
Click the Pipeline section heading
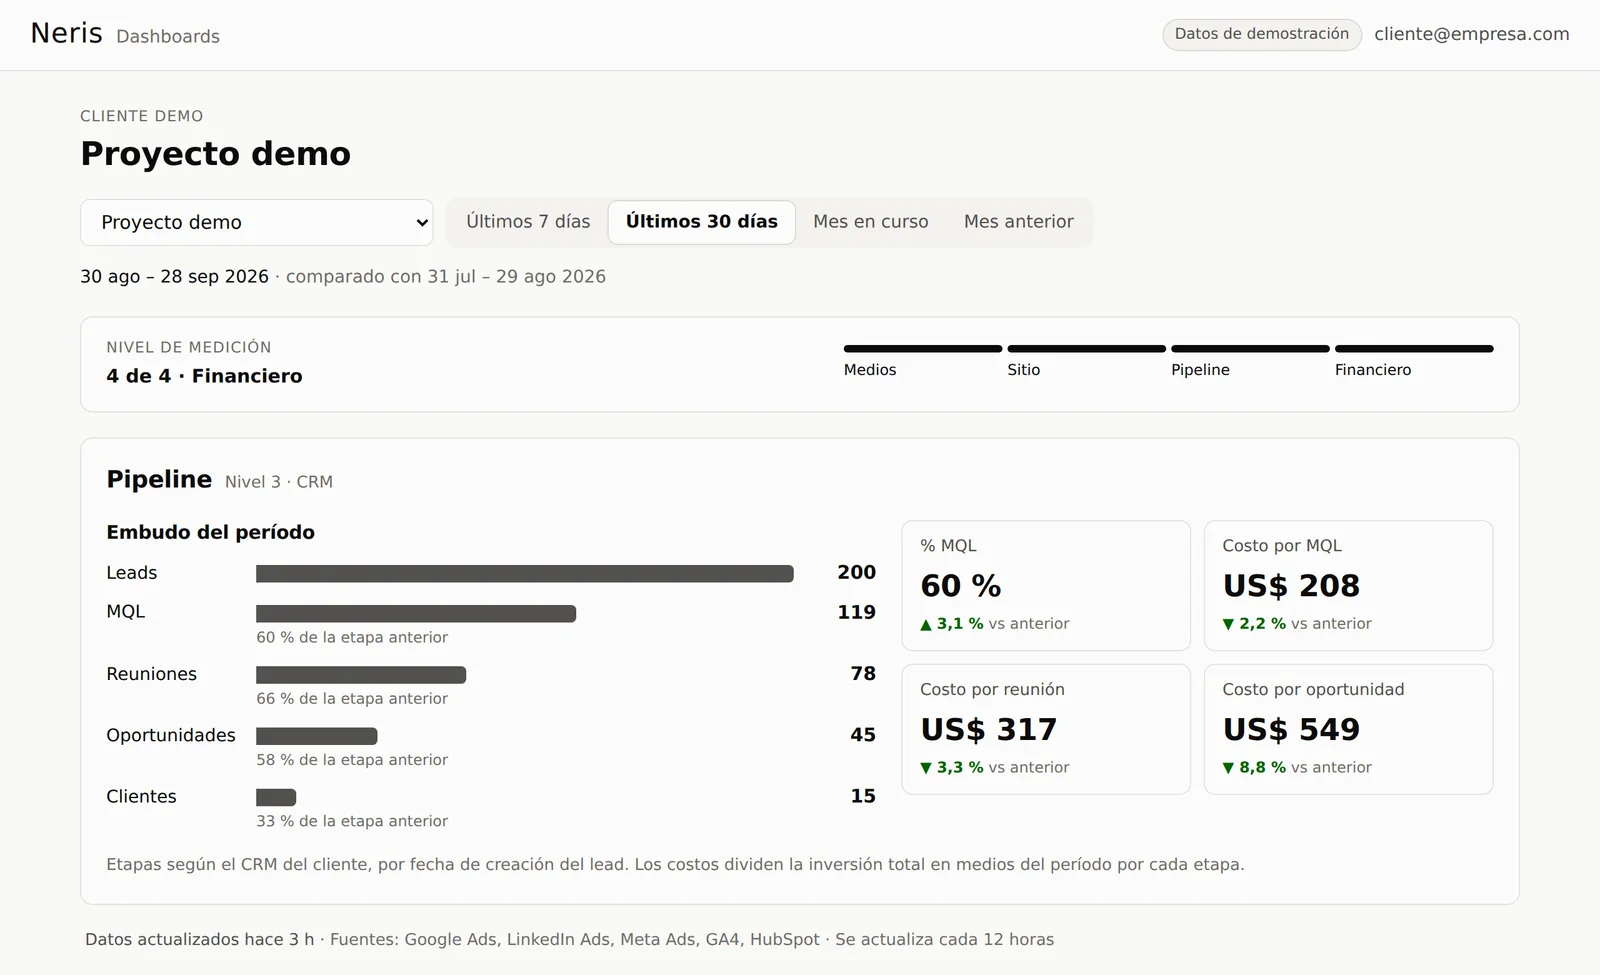159,479
